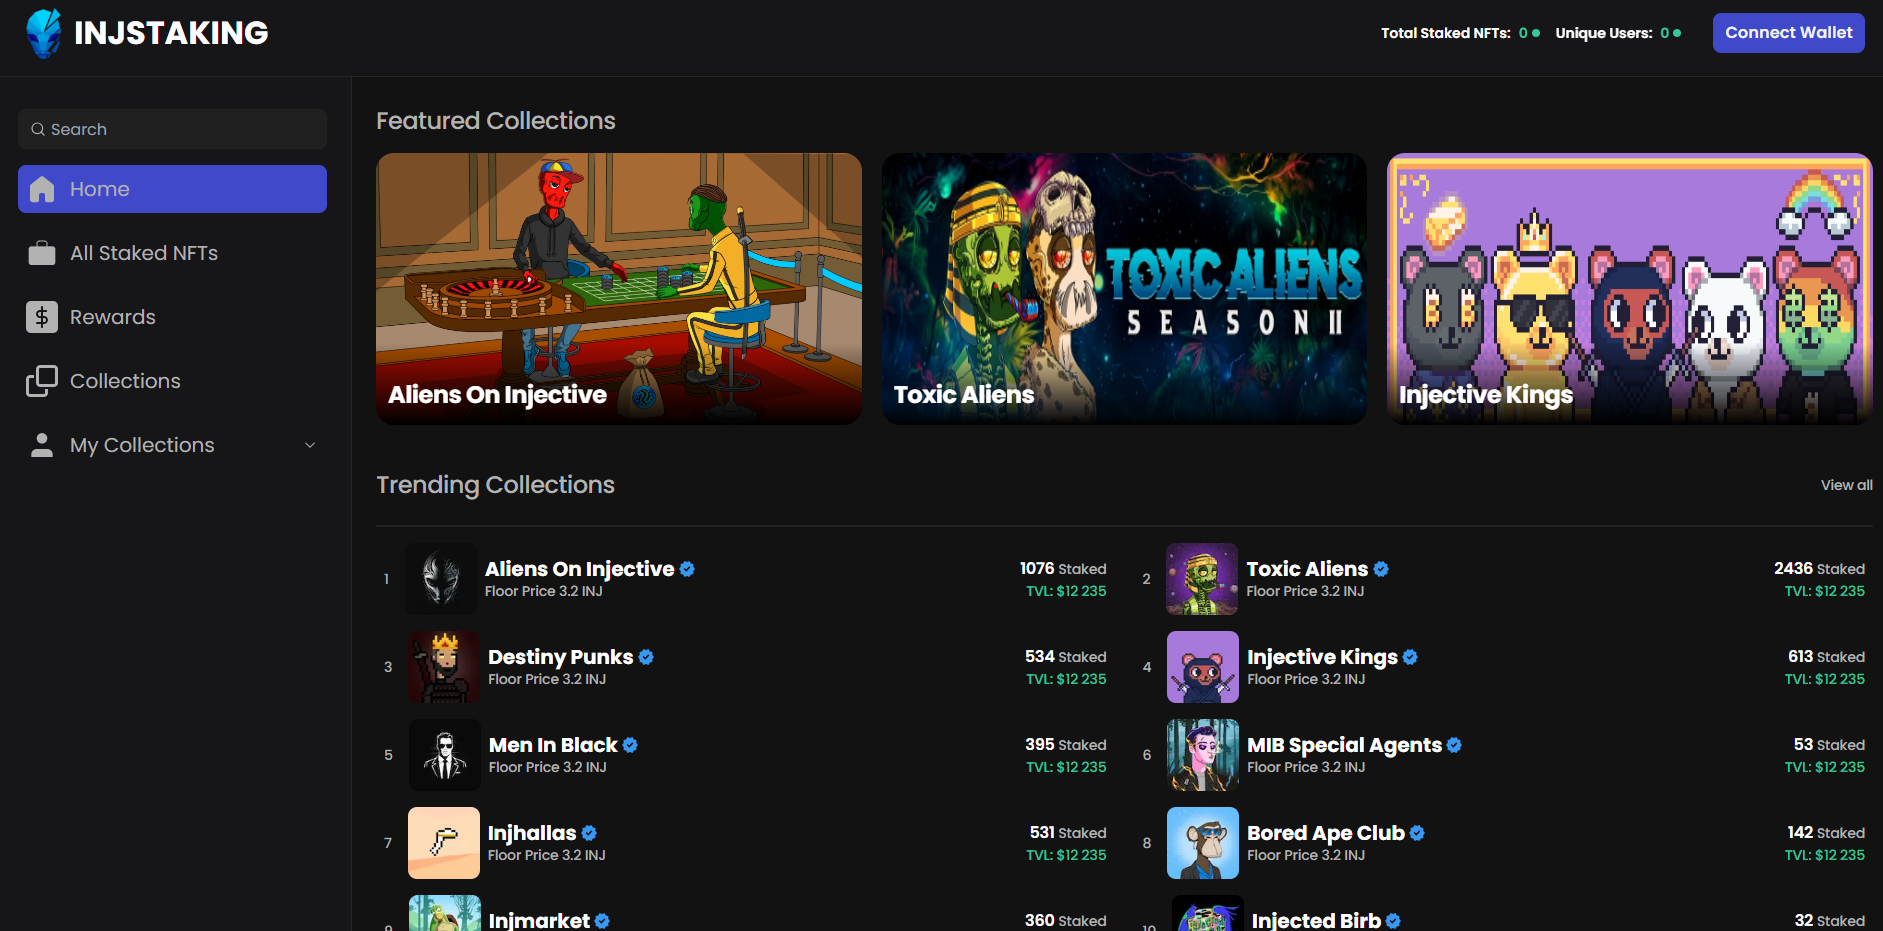Click View all trending collections
The height and width of the screenshot is (931, 1883).
tap(1846, 485)
